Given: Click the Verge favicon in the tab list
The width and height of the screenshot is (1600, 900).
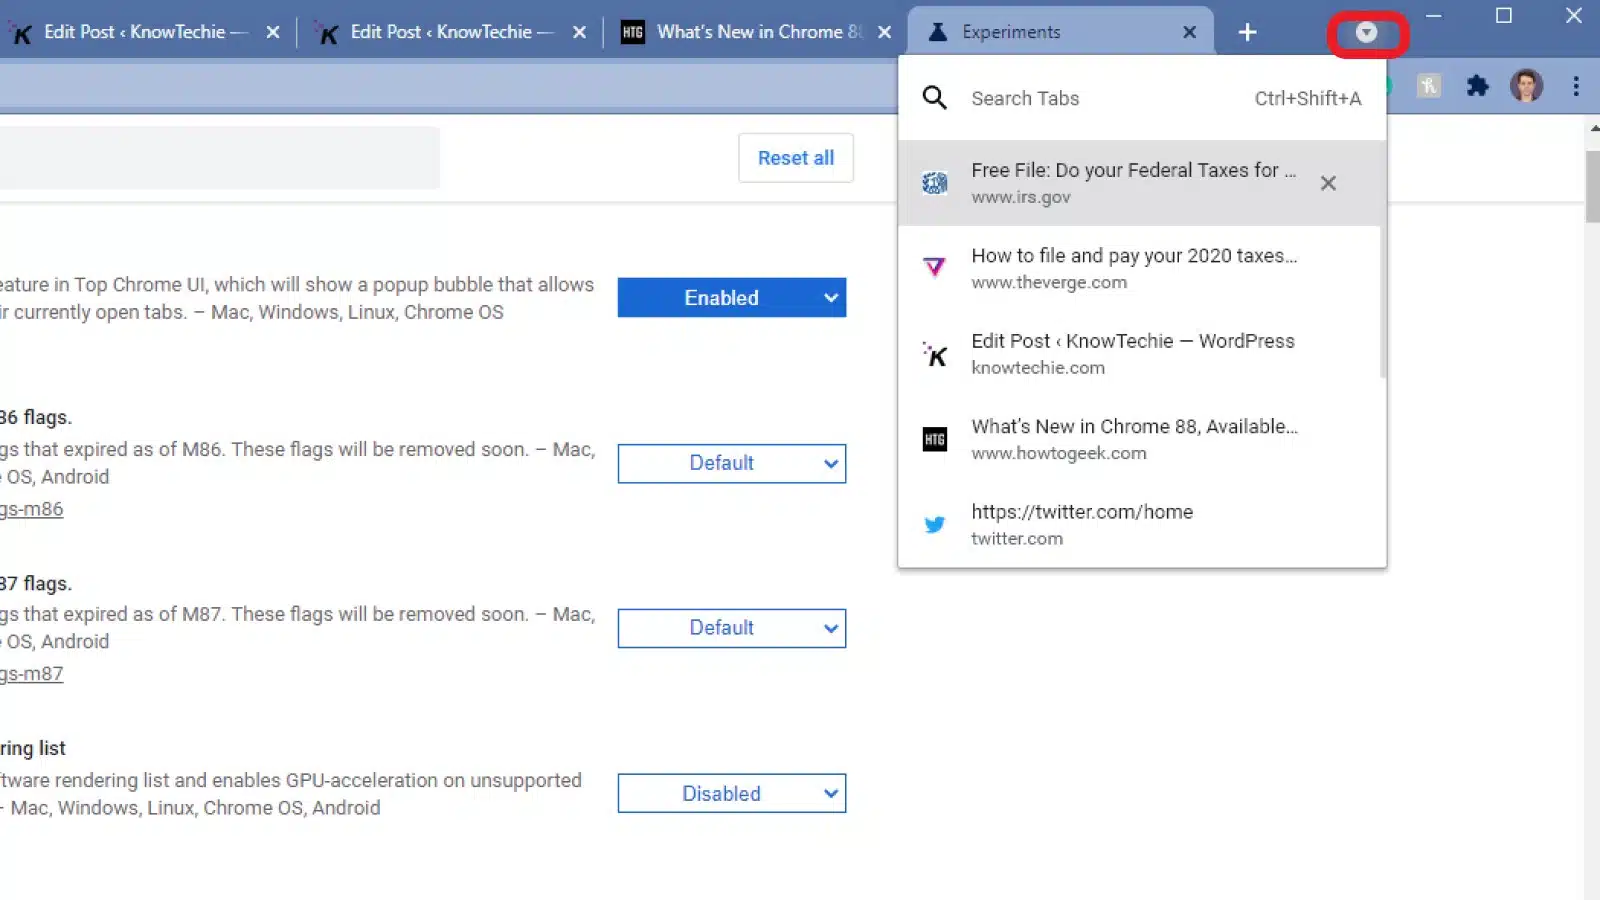Looking at the screenshot, I should tap(934, 268).
